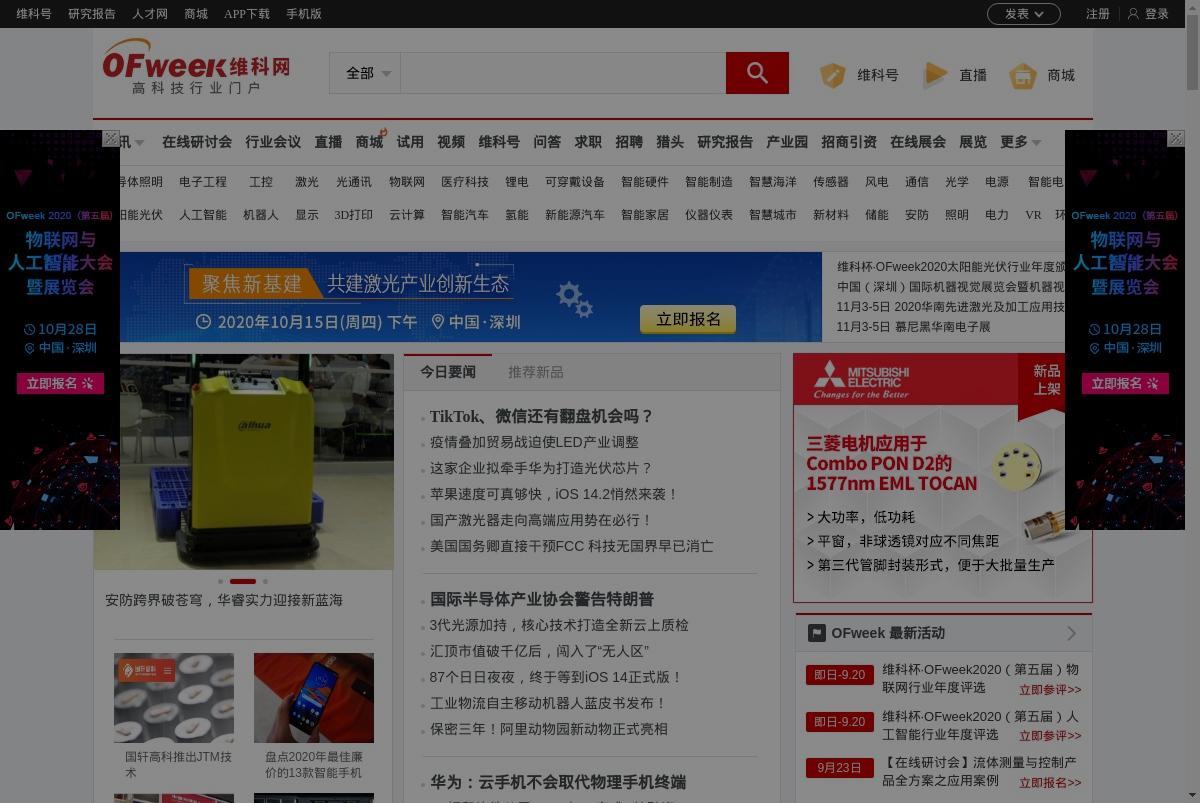Image resolution: width=1200 pixels, height=803 pixels.
Task: Close the left floating ad banner
Action: coord(111,139)
